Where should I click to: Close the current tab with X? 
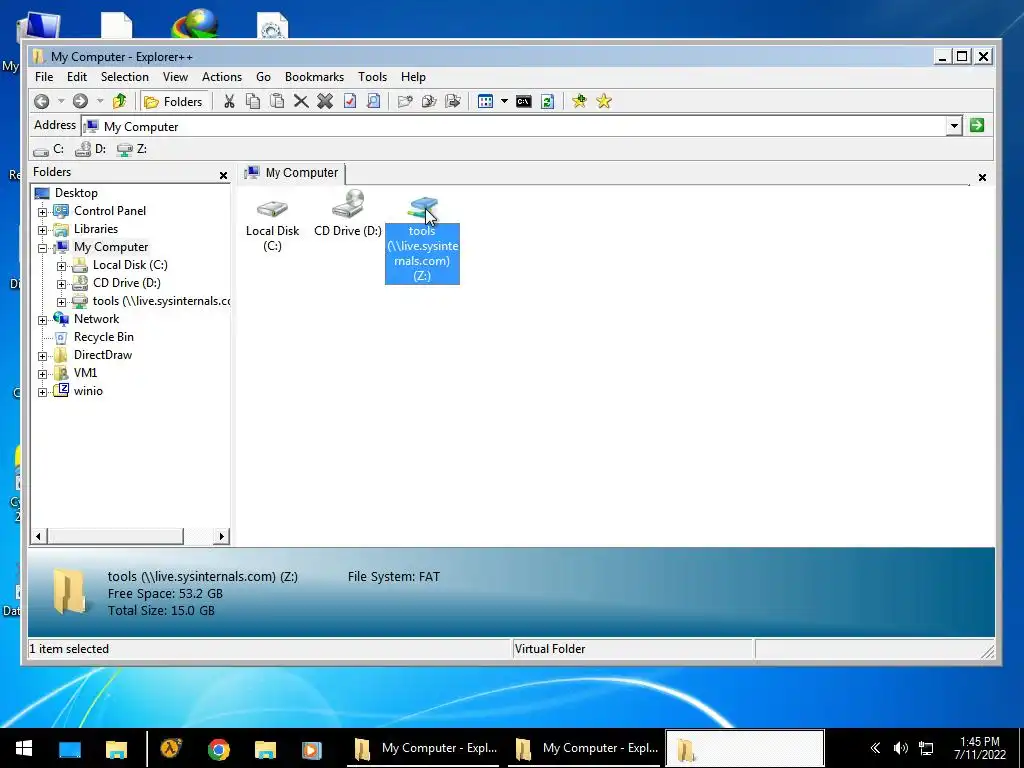coord(982,178)
